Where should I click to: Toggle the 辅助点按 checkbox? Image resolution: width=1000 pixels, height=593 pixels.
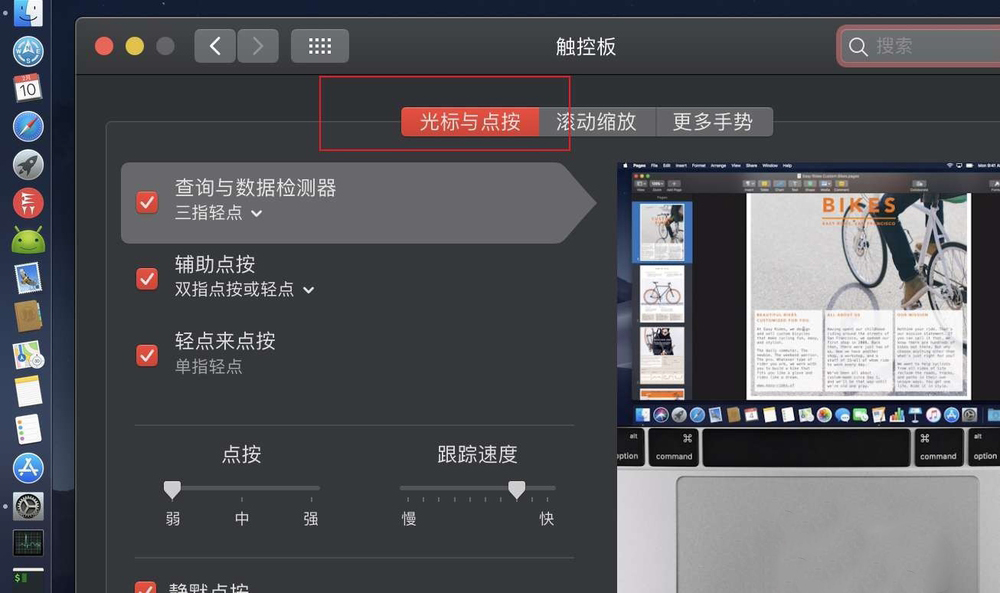click(147, 279)
